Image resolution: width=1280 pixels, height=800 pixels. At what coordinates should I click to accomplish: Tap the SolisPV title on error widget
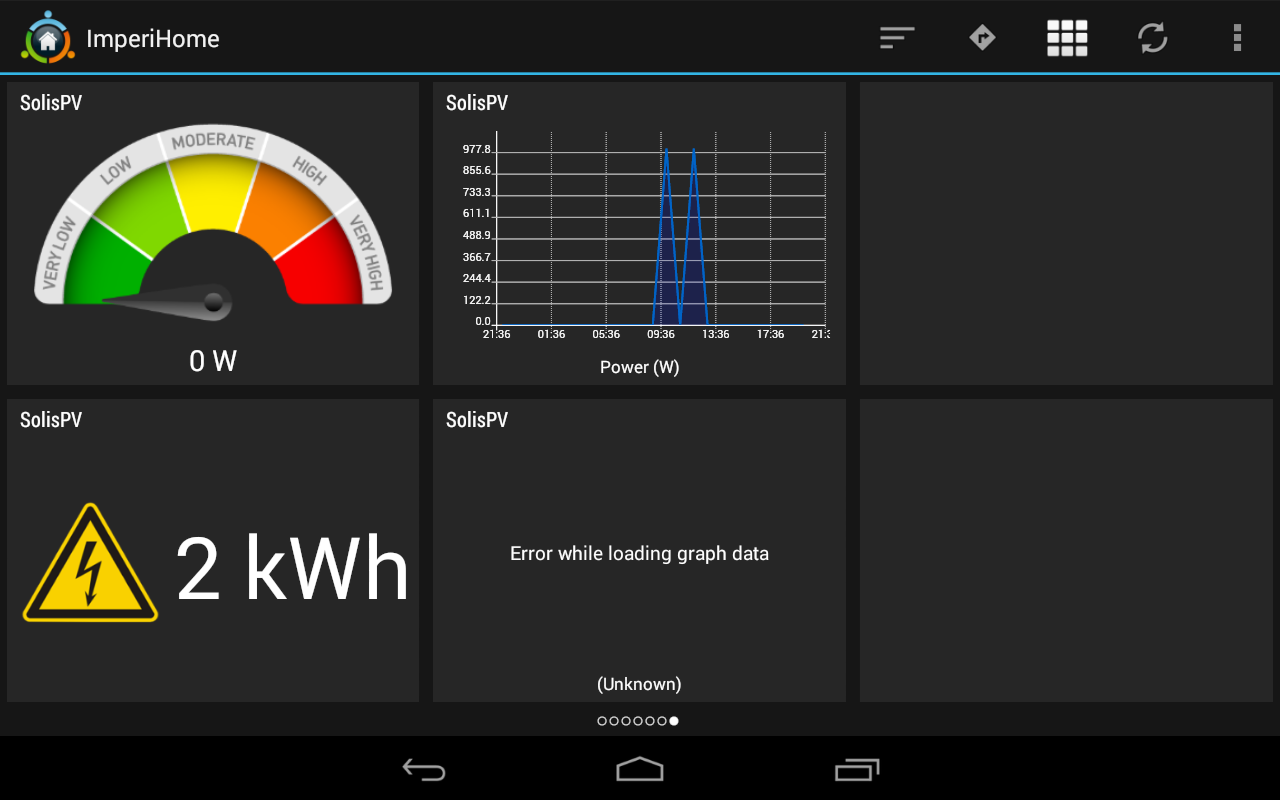click(477, 420)
